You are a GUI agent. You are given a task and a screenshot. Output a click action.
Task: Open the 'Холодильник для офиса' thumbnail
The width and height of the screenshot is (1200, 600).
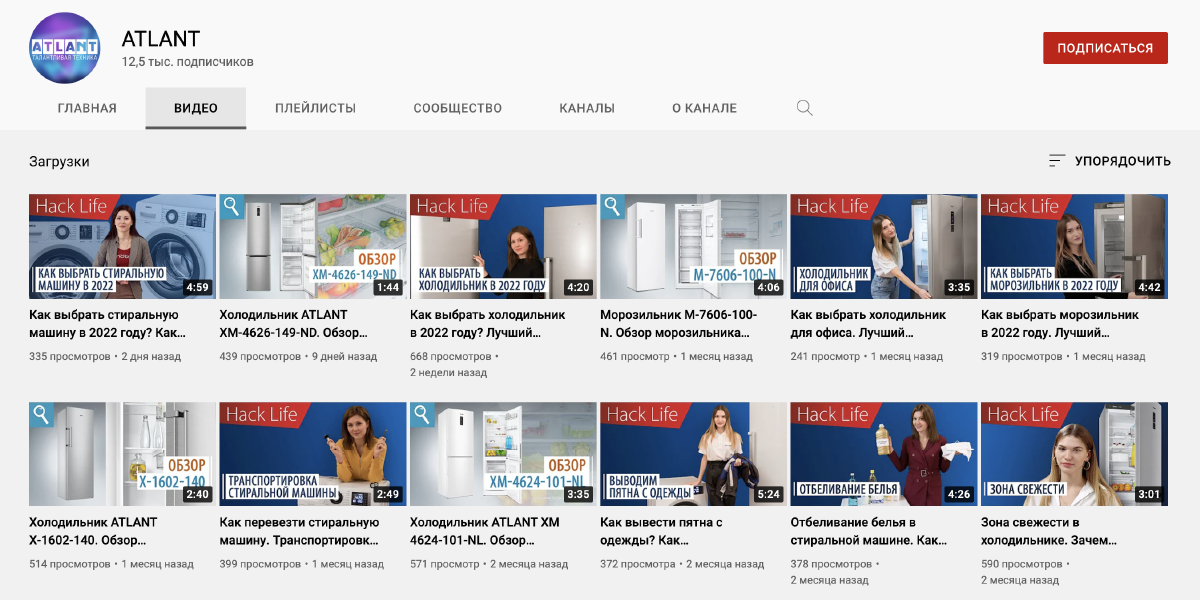(884, 247)
